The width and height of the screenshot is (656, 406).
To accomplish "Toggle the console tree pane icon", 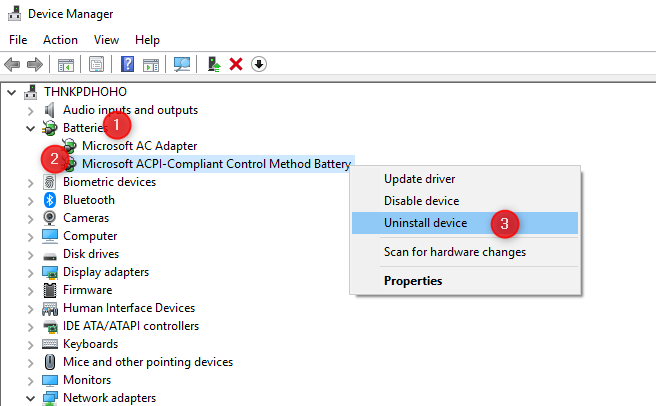I will click(x=66, y=64).
